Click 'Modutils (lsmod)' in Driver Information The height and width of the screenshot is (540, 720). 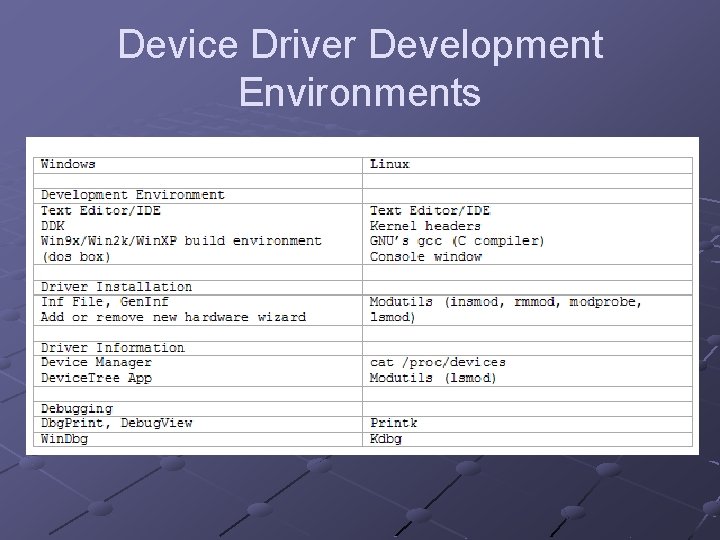(x=433, y=378)
